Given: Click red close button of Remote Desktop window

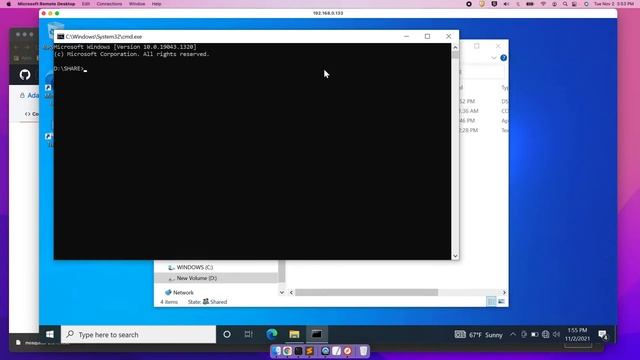Looking at the screenshot, I should pyautogui.click(x=44, y=13).
